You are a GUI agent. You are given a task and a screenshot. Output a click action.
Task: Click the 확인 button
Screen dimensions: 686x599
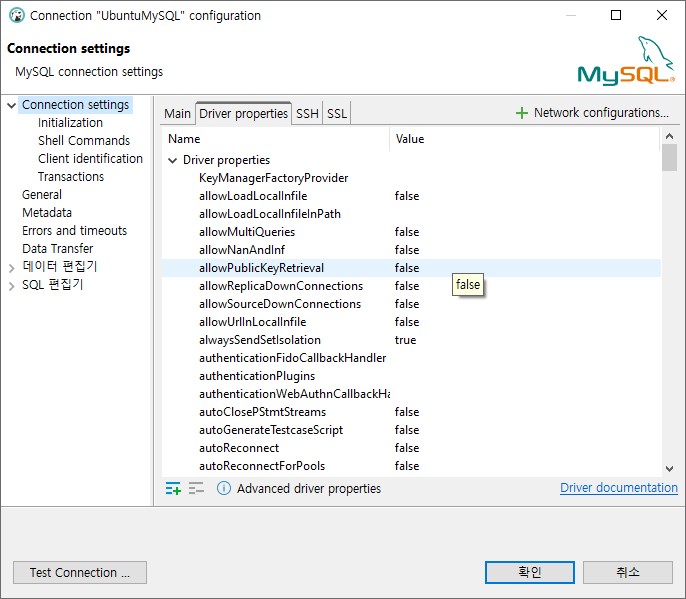(530, 572)
